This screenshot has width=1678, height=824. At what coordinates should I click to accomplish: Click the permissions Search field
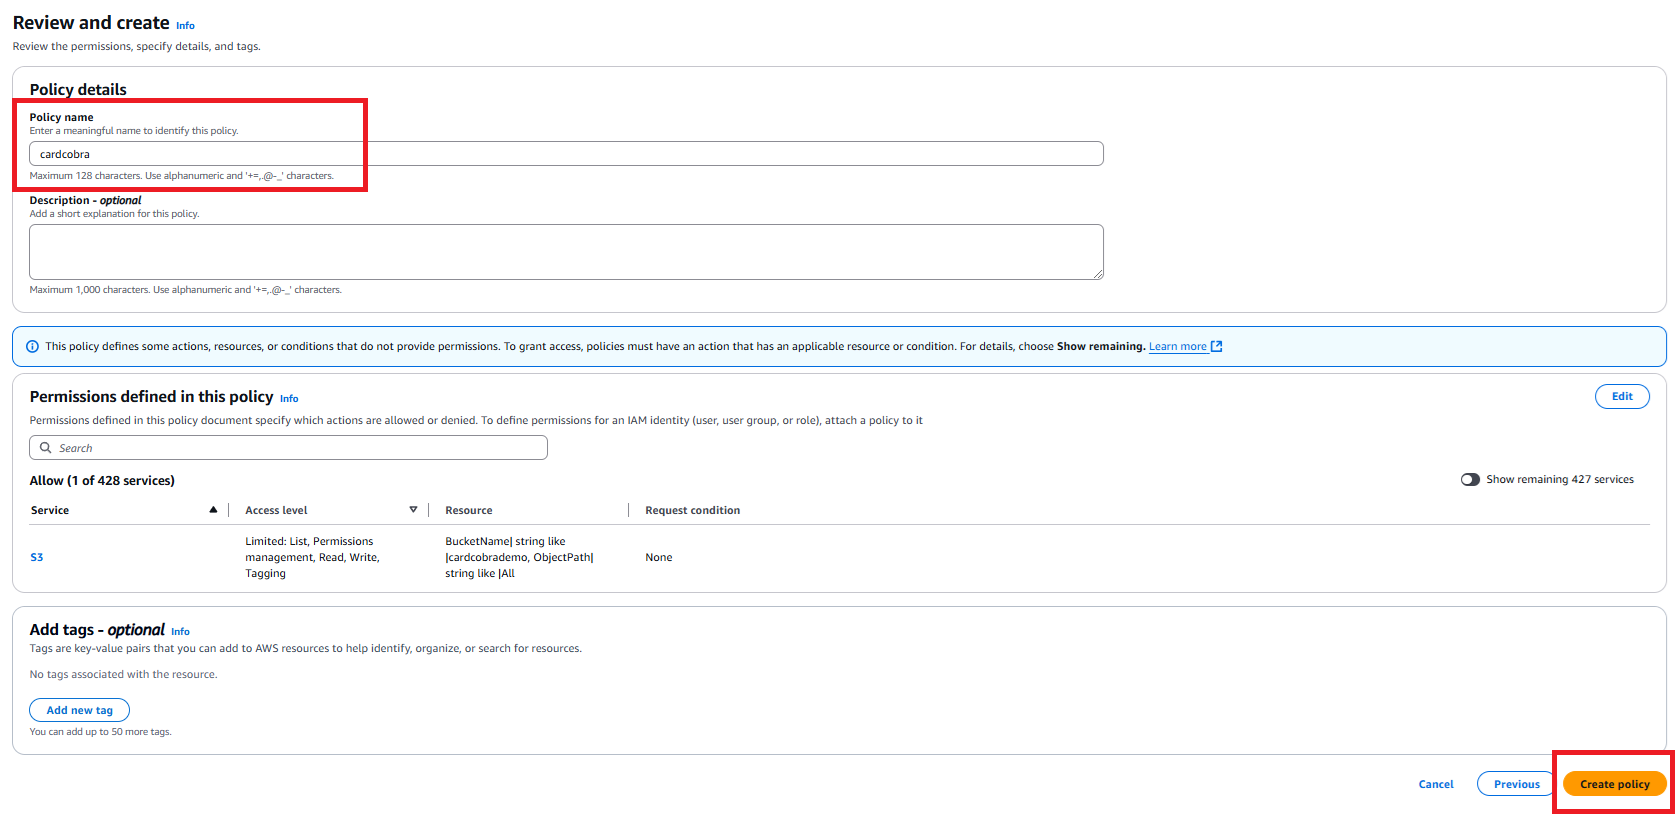point(288,448)
